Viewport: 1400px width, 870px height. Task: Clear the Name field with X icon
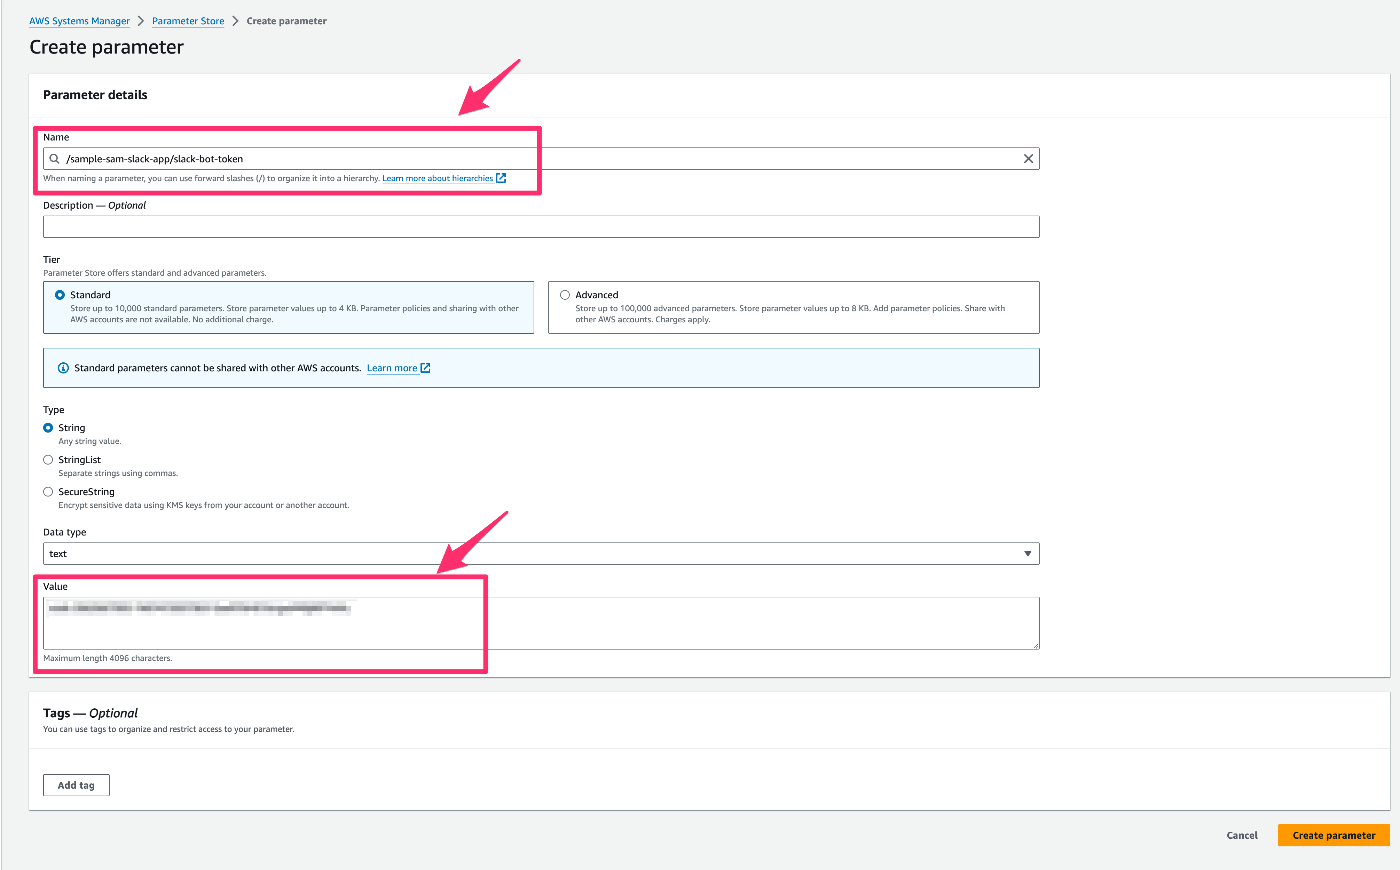tap(1028, 159)
